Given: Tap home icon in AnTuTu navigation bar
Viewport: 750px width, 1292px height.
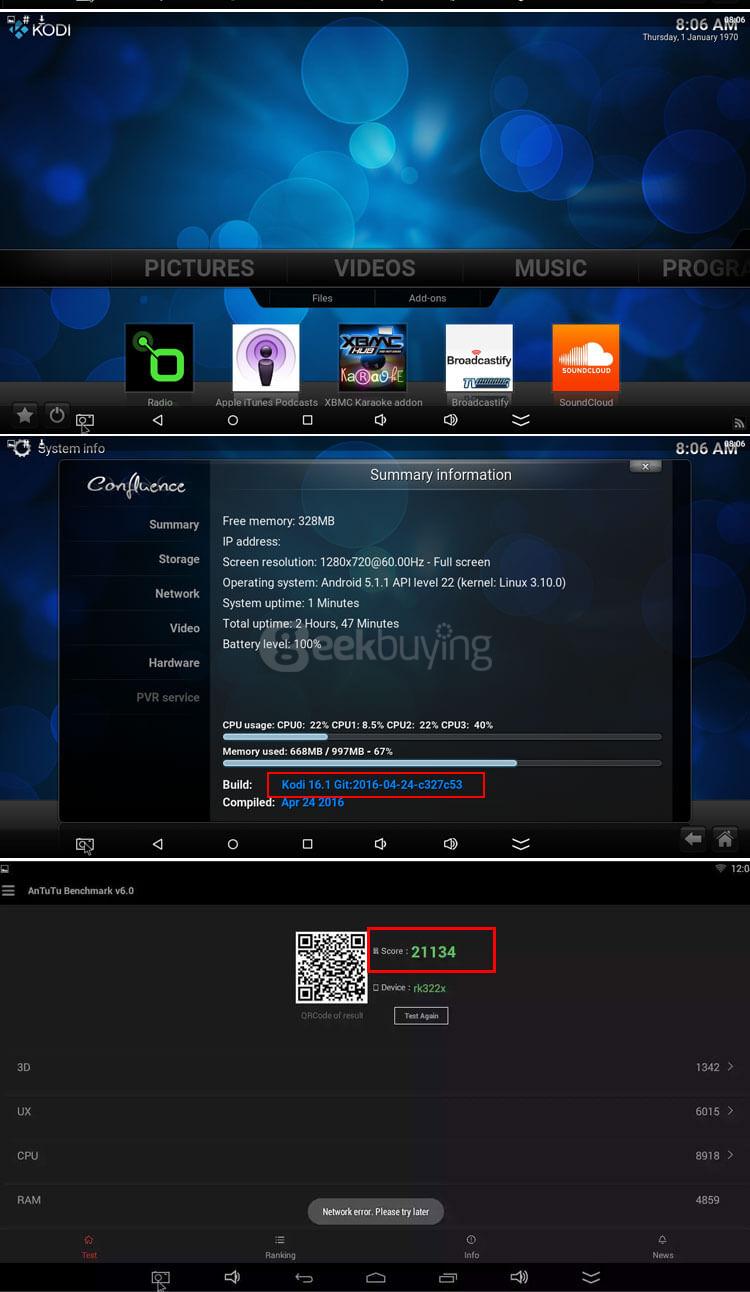Looking at the screenshot, I should pos(376,1277).
